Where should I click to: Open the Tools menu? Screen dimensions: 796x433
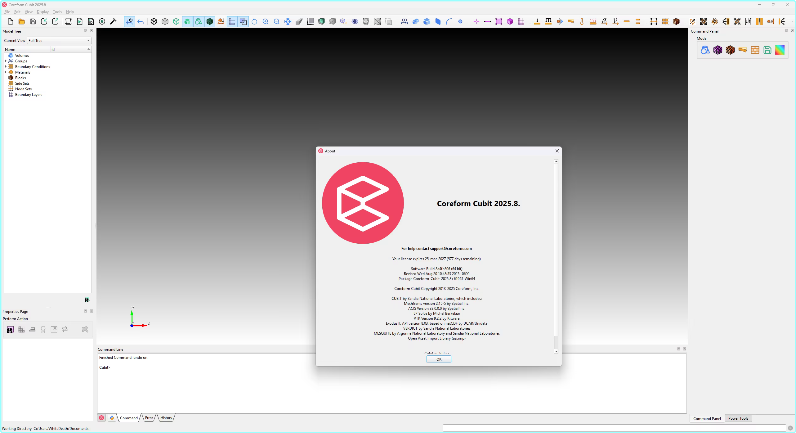[57, 12]
